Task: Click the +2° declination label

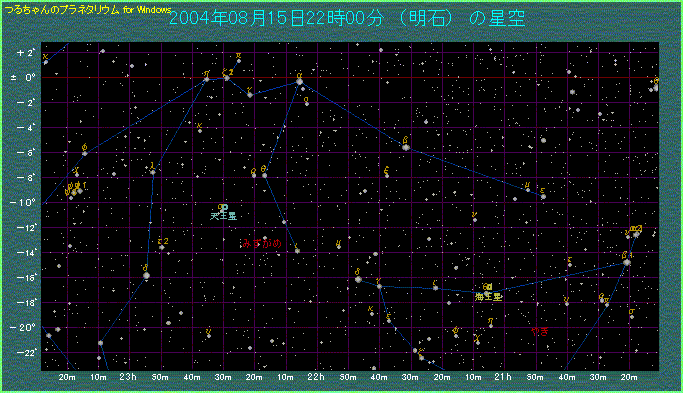Action: 25,53
